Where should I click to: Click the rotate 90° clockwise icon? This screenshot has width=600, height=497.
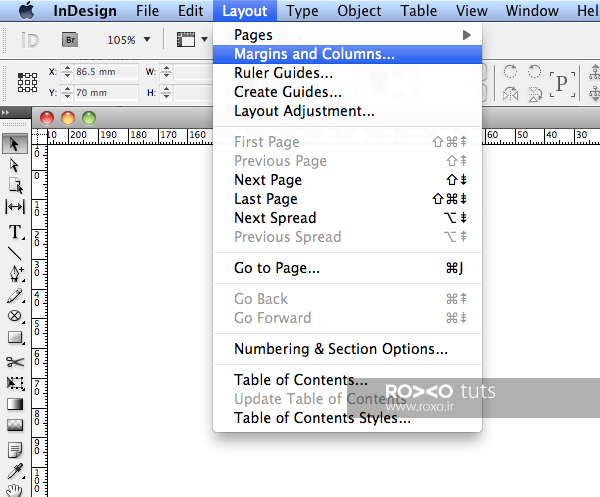(510, 71)
